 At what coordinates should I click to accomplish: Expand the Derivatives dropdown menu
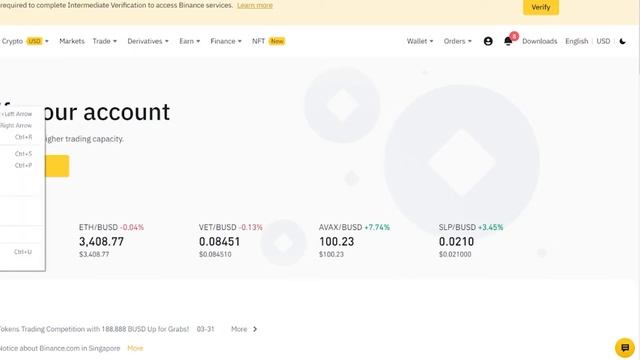click(x=148, y=41)
